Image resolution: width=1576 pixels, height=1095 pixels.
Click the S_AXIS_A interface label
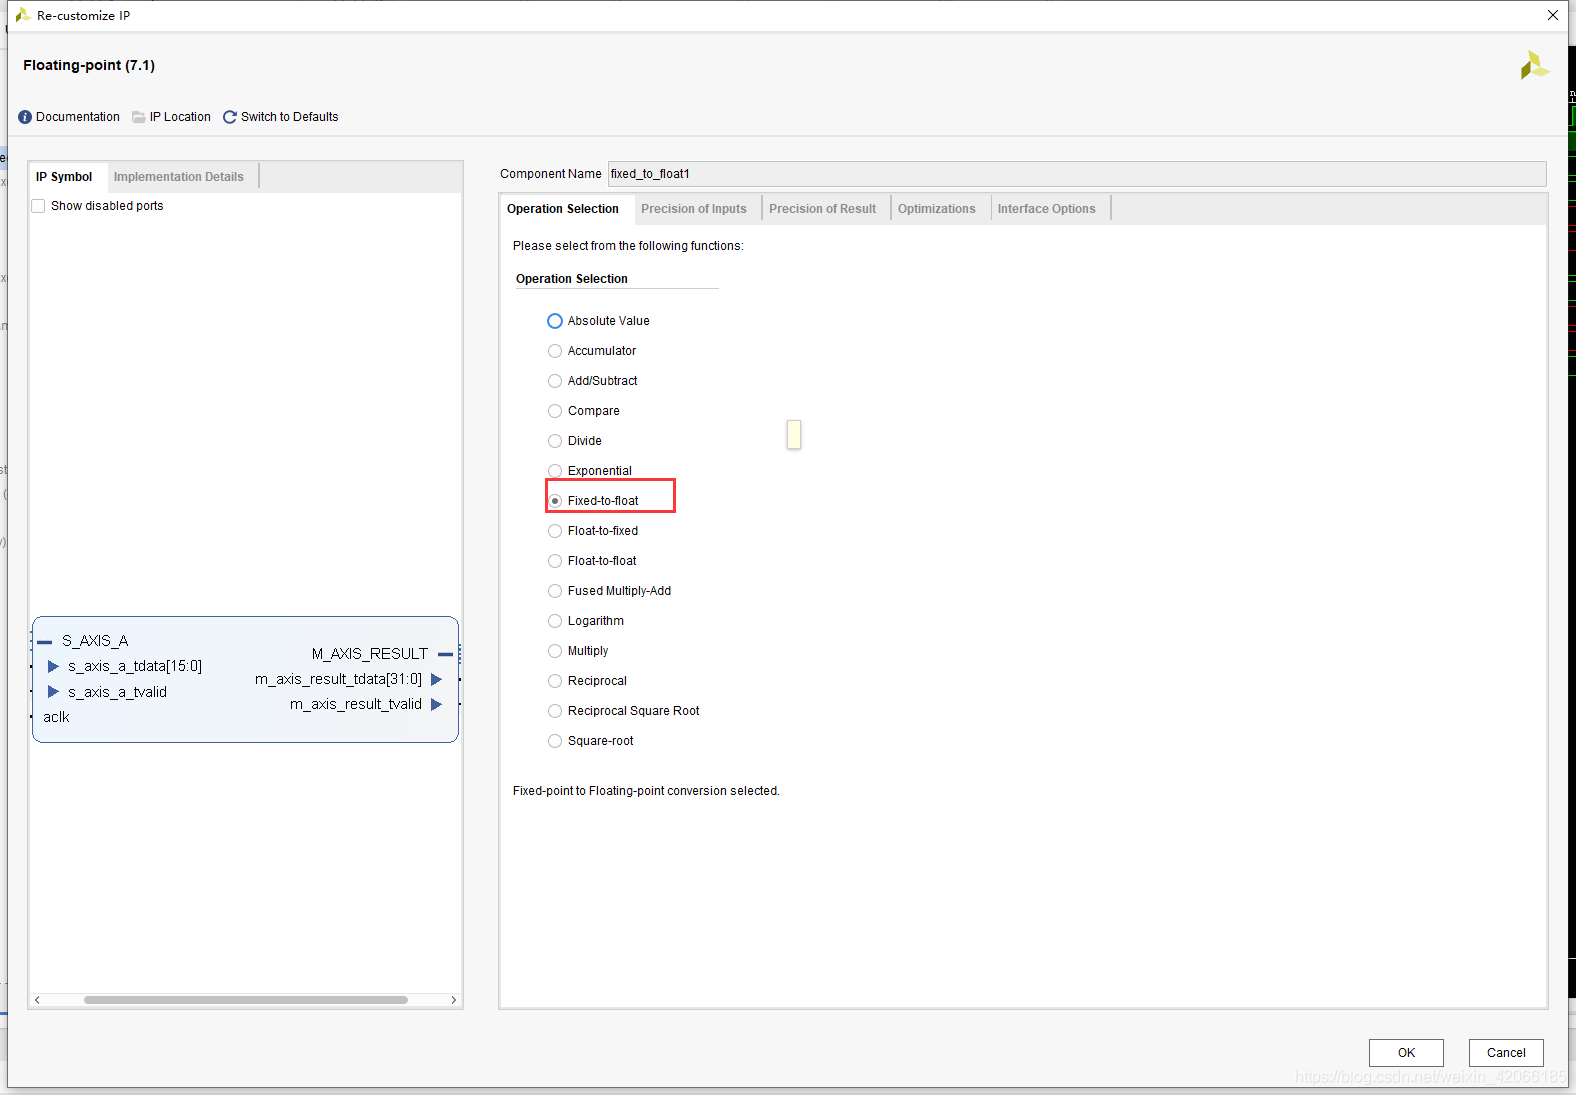[95, 641]
